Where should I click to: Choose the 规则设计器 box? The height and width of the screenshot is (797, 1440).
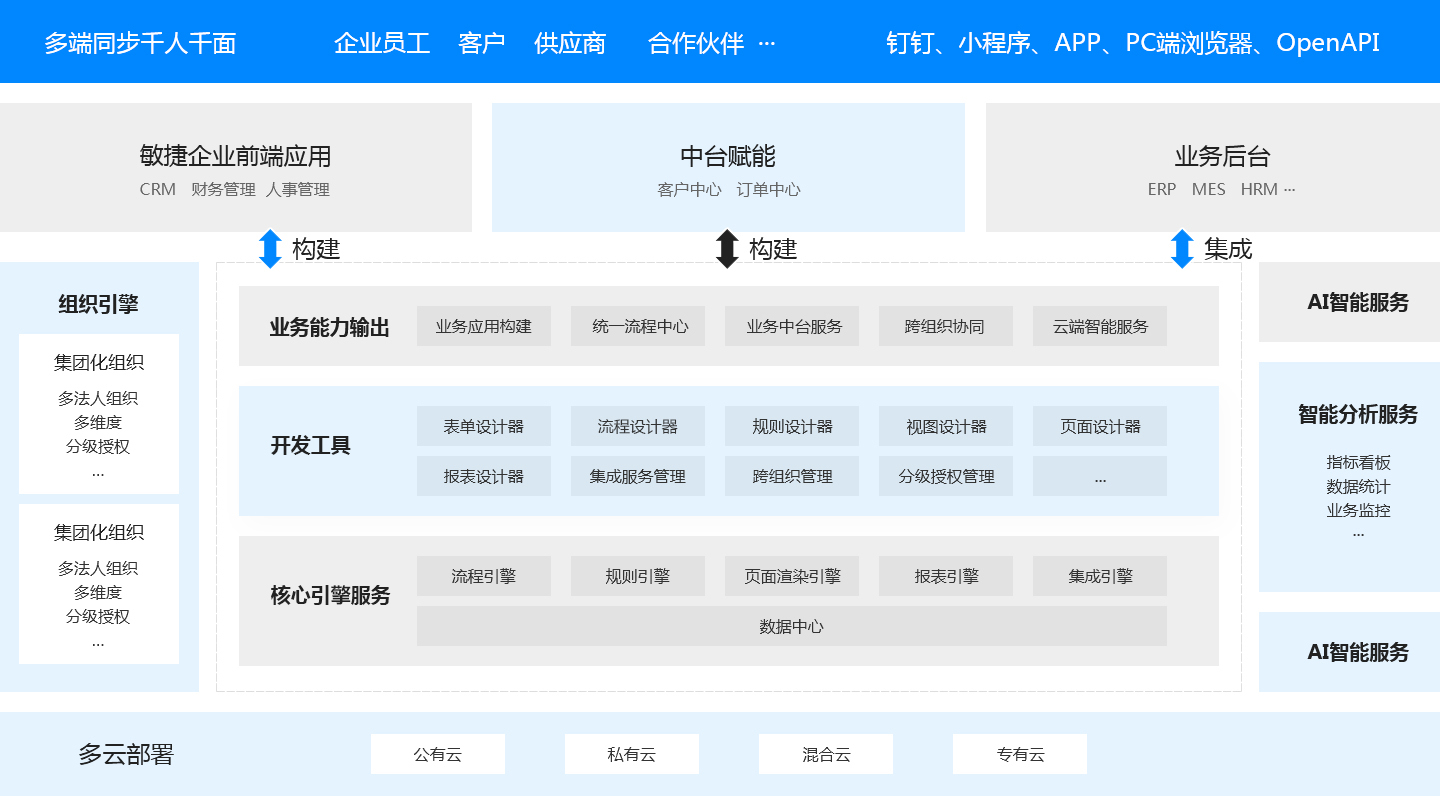point(792,426)
